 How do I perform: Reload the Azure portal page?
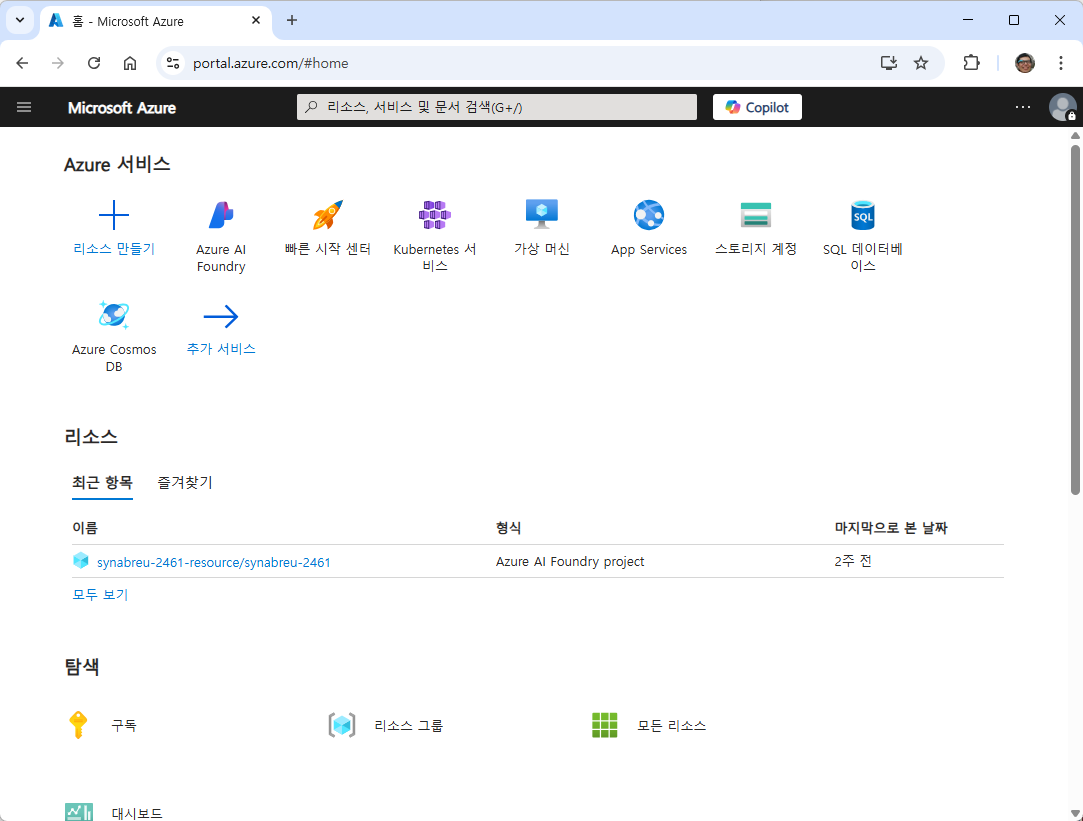(94, 63)
